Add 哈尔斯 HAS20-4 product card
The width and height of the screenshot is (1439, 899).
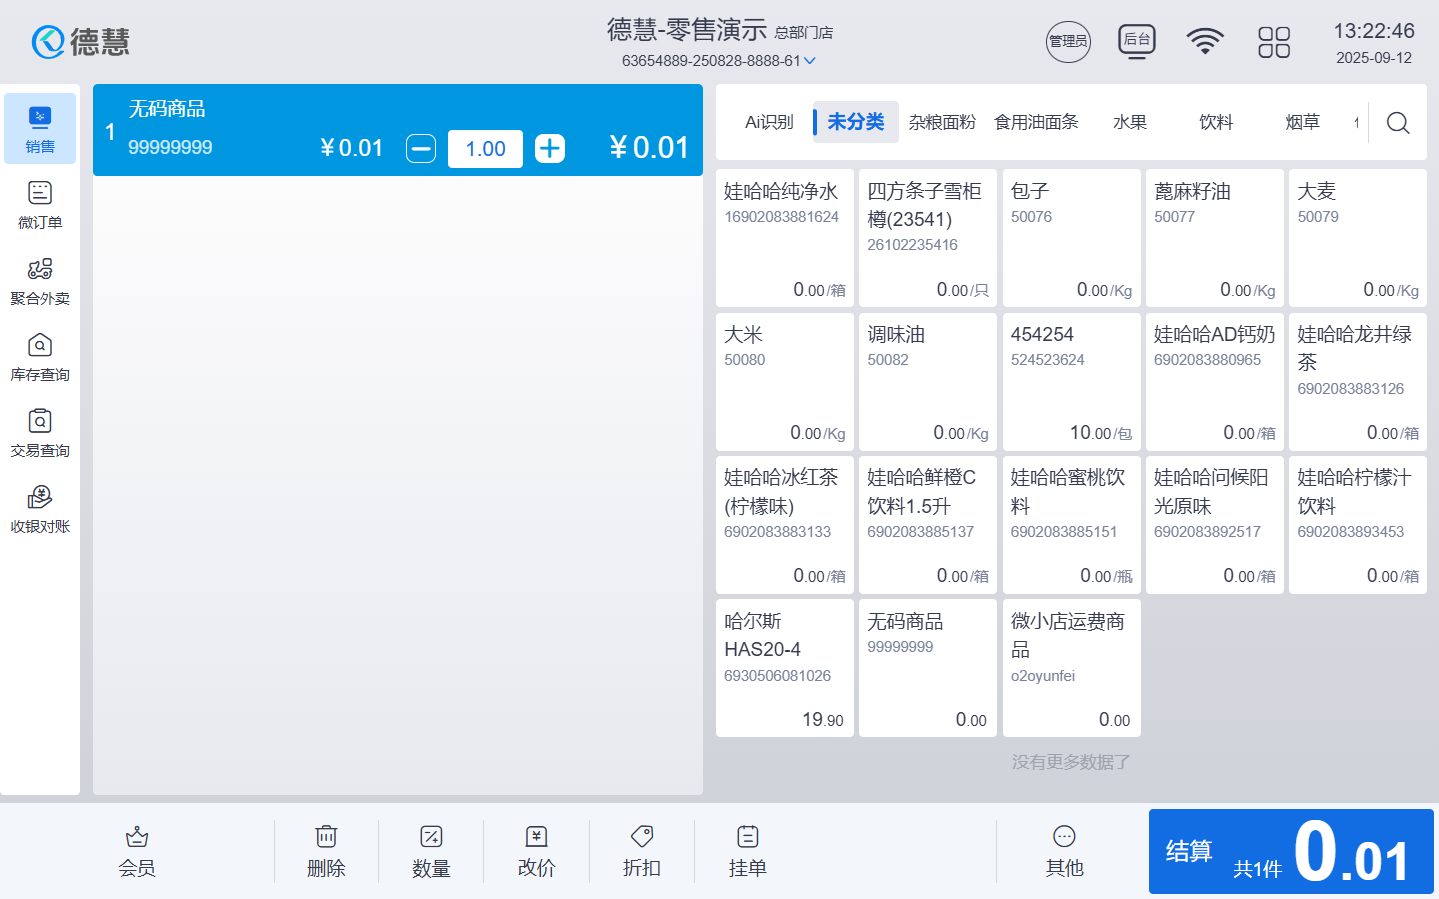pos(785,668)
